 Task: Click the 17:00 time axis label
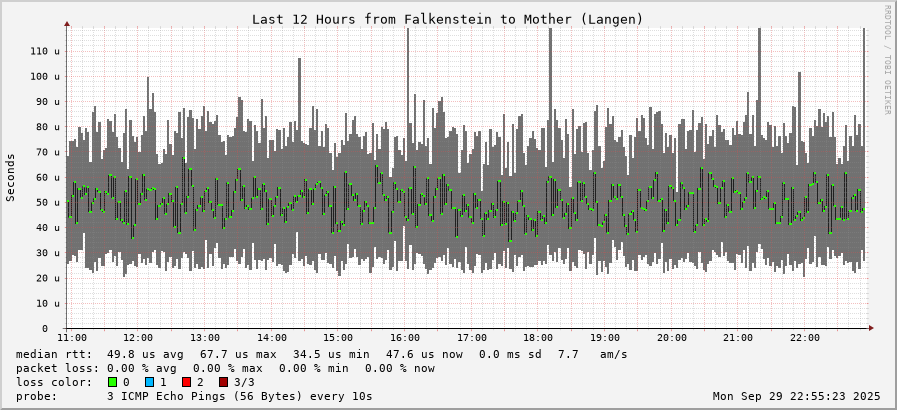(472, 338)
